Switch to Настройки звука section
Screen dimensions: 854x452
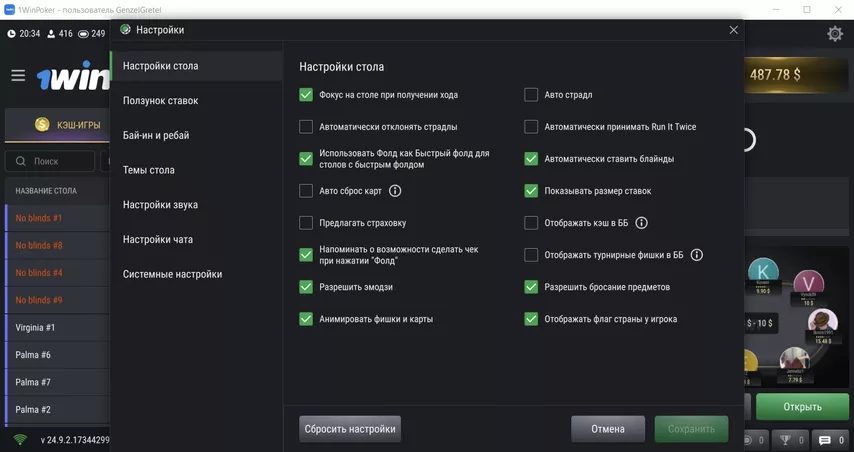click(x=160, y=205)
